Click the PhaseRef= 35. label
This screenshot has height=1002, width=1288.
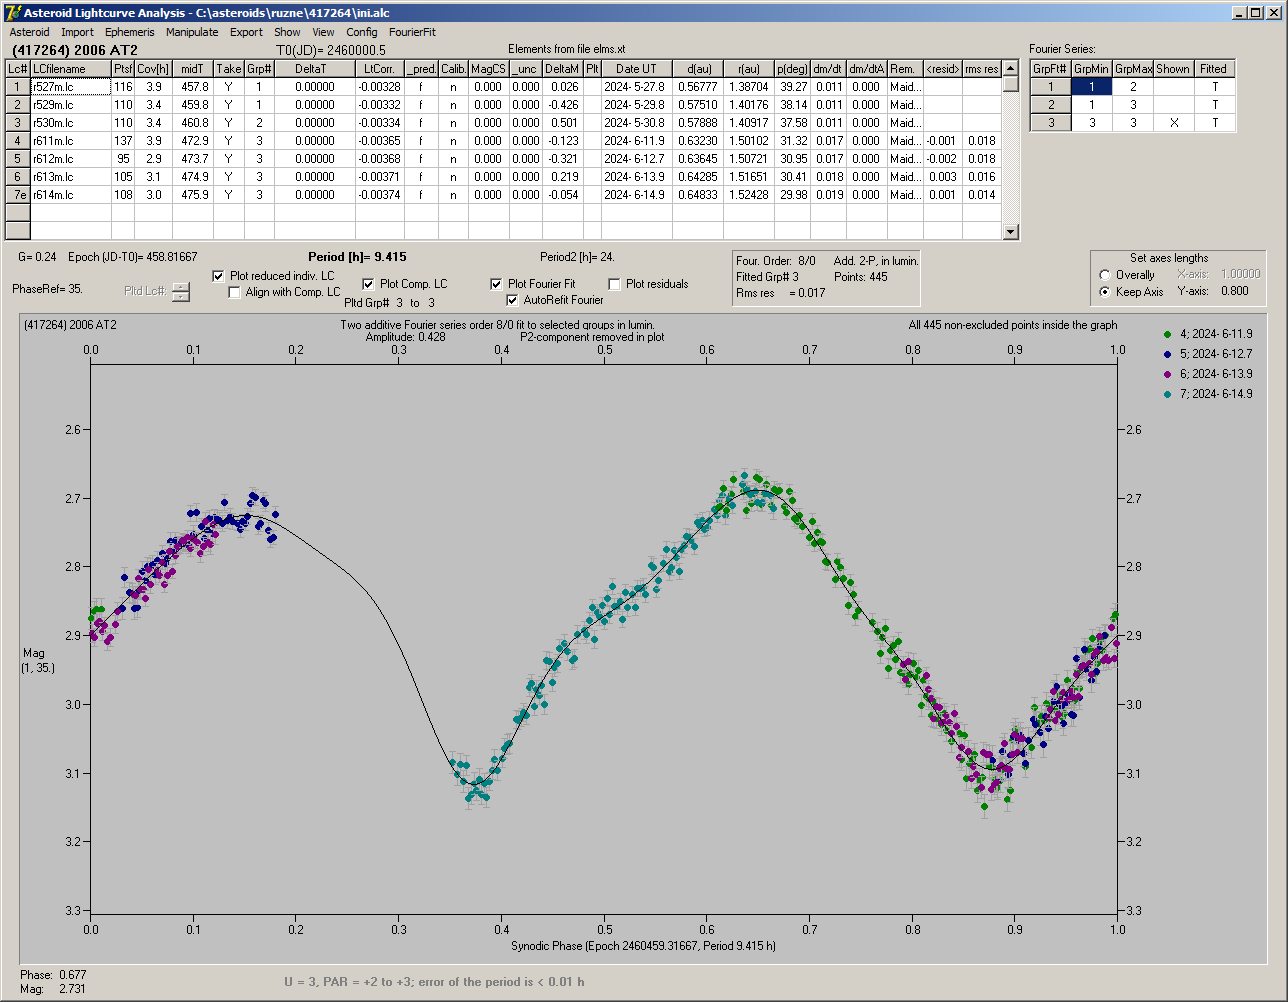[x=47, y=289]
